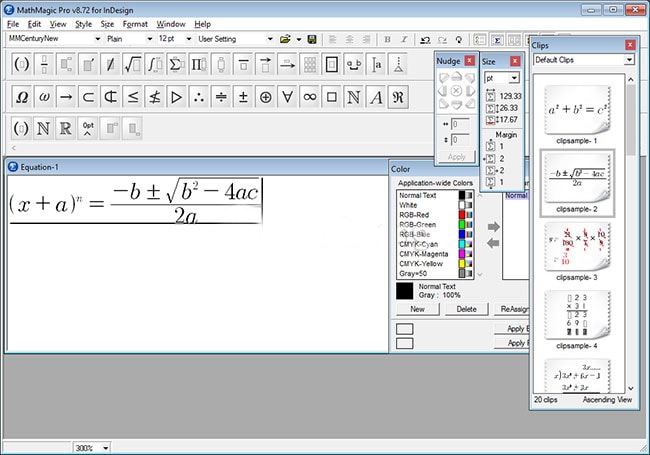Click the Opt button in third toolbar row
Viewport: 650px width, 455px height.
88,128
